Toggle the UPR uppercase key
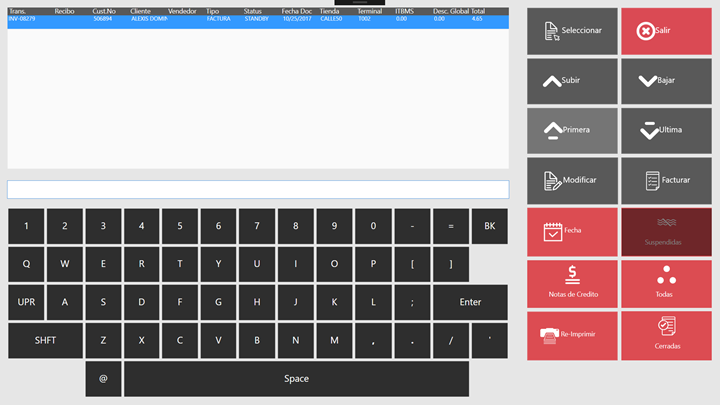 point(26,302)
